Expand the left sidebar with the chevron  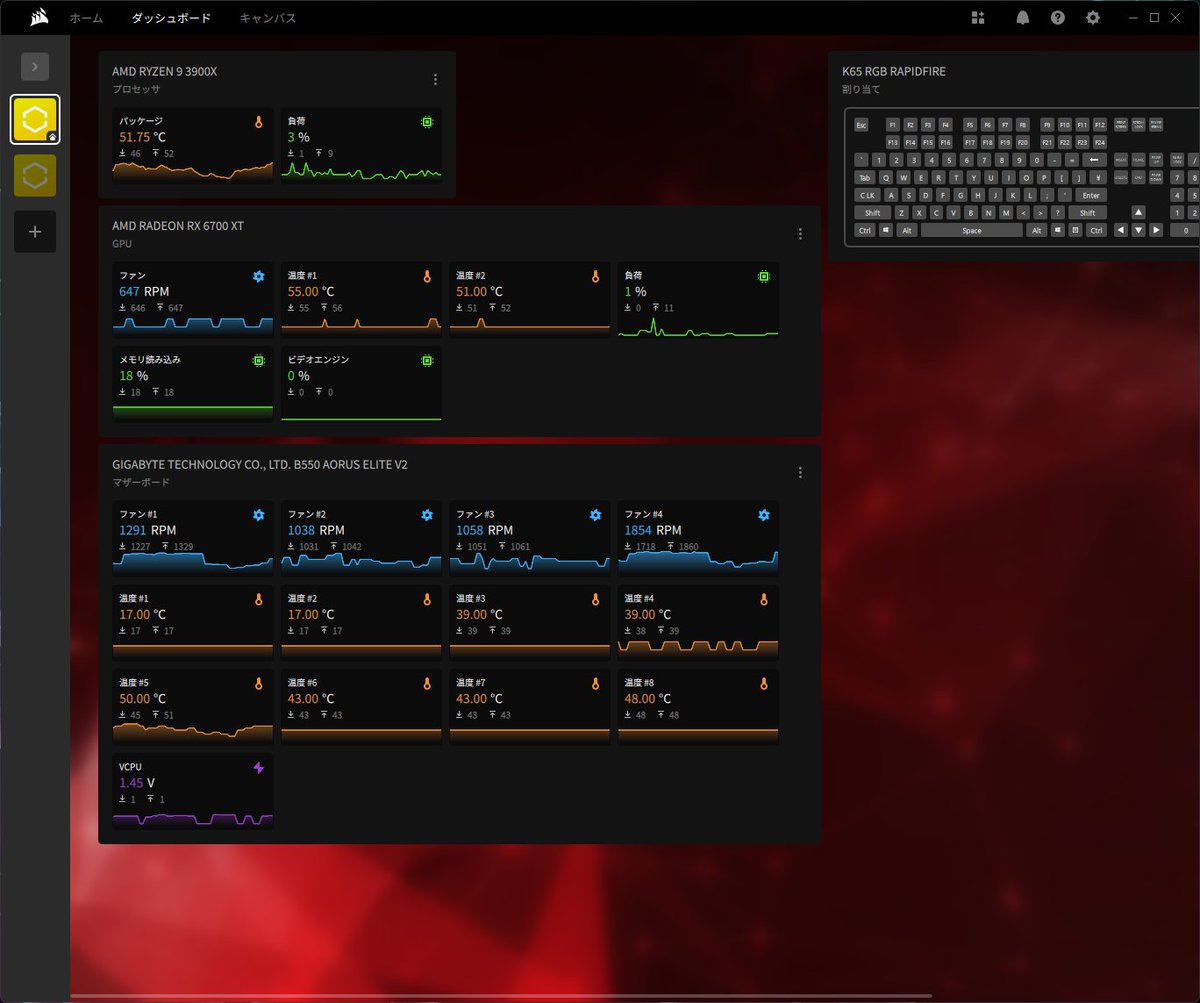[x=35, y=67]
